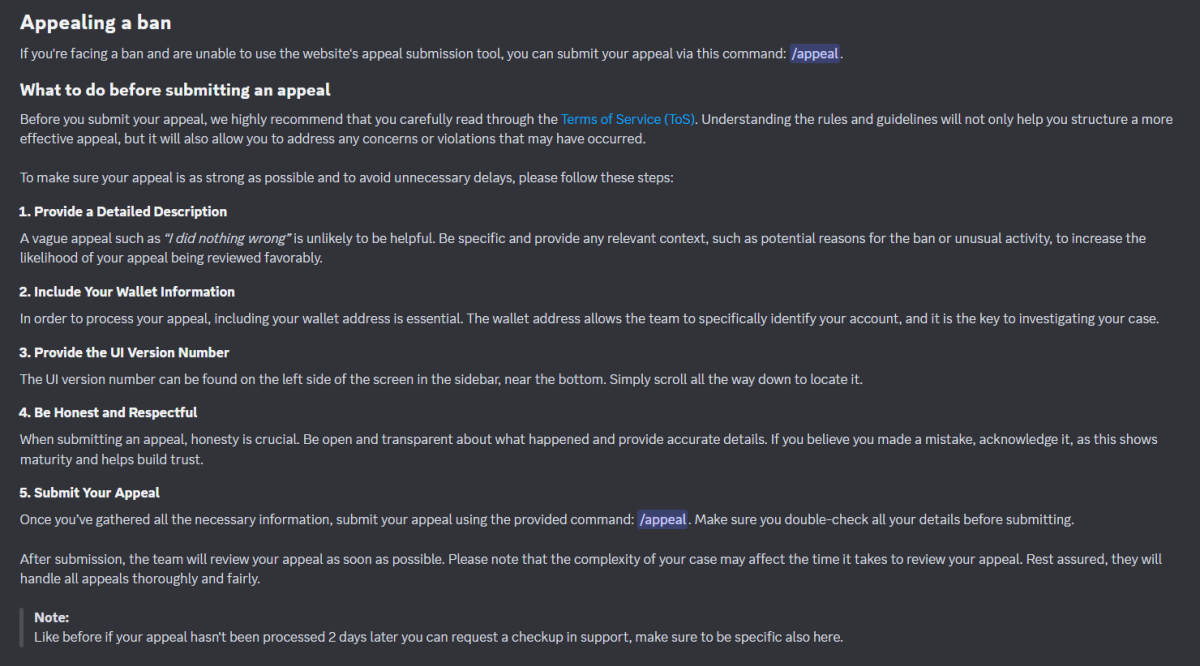
Task: Click the "5. Submit Your Appeal" heading
Action: coord(90,493)
